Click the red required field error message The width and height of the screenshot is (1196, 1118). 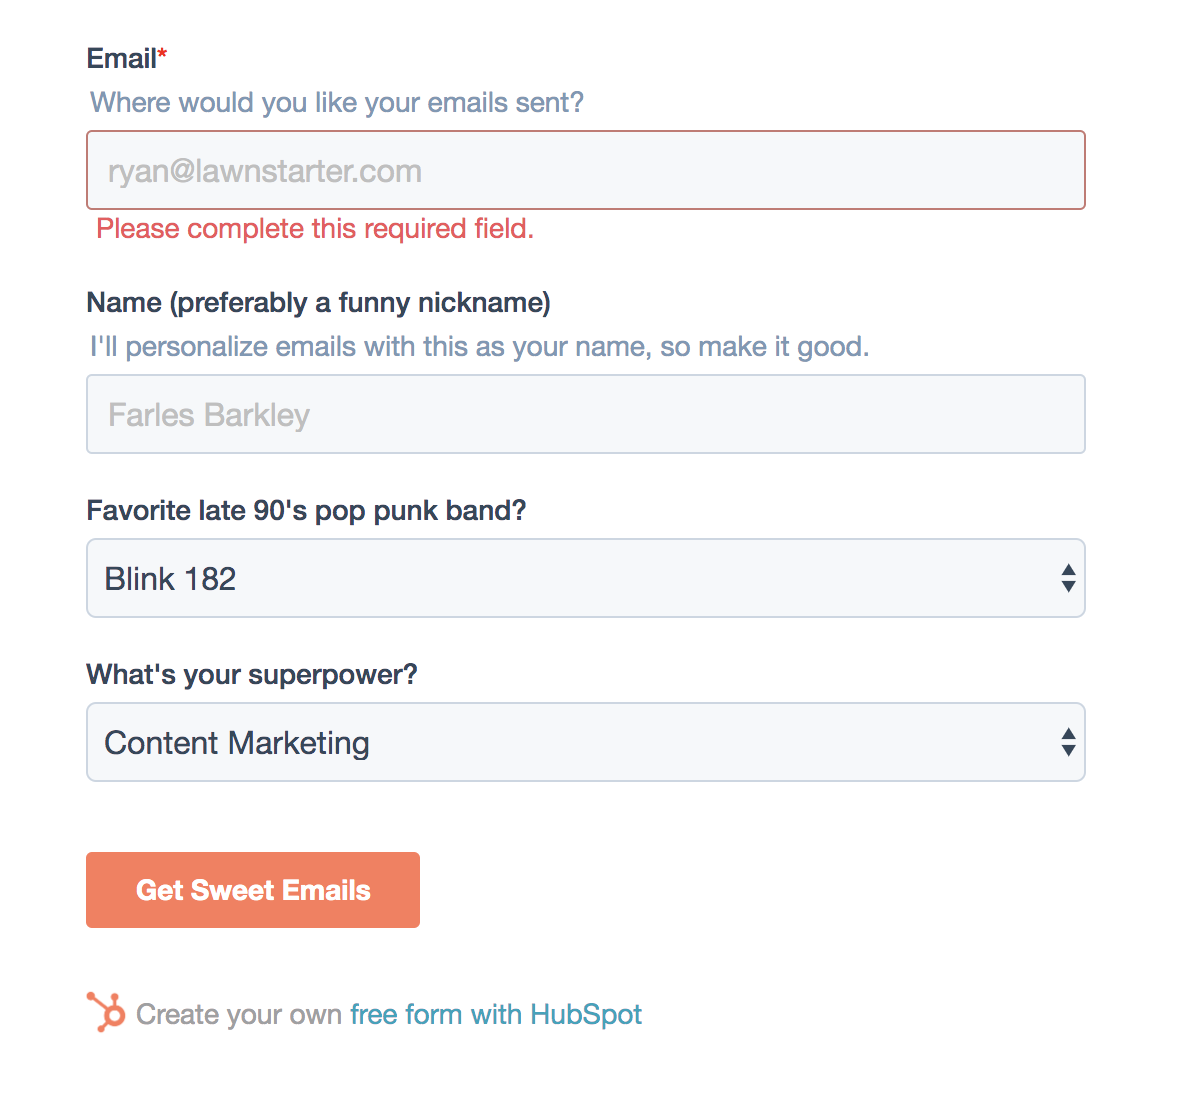tap(315, 228)
